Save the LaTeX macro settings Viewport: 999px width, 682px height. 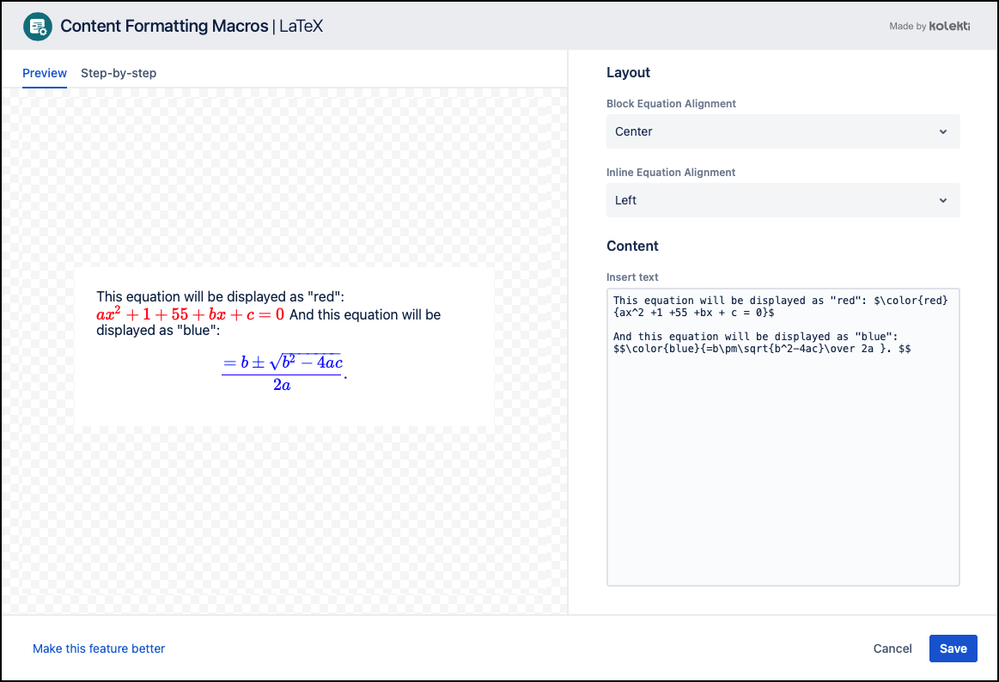click(x=952, y=648)
